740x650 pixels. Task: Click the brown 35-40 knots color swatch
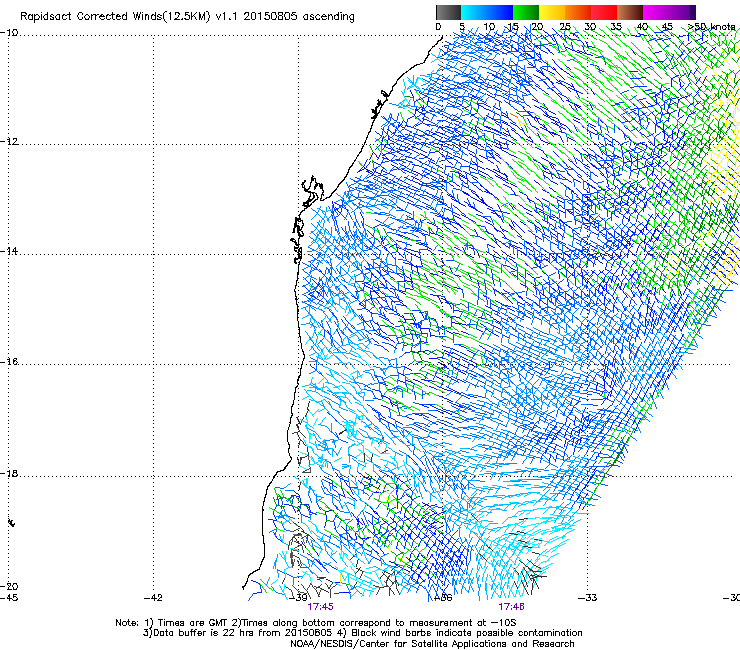[630, 12]
